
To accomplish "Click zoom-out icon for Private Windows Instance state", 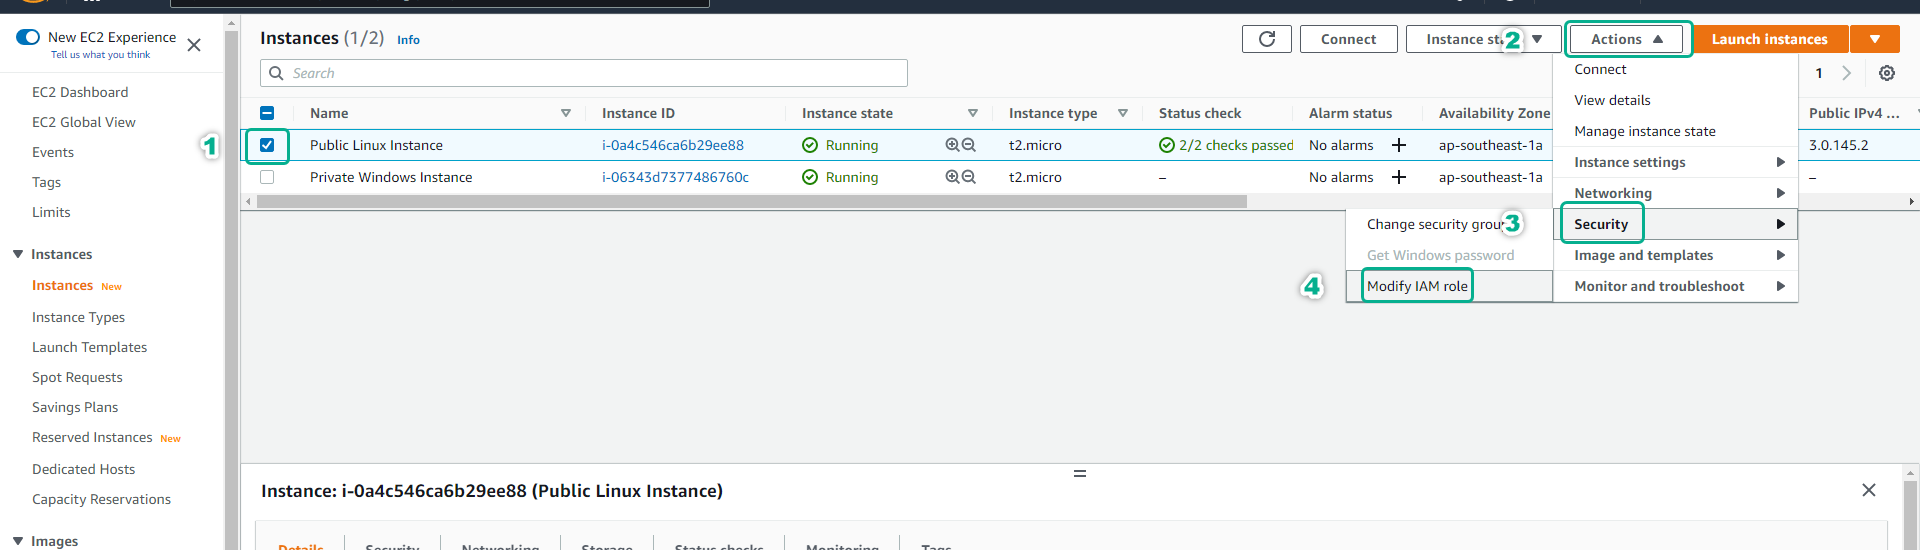I will pos(968,177).
